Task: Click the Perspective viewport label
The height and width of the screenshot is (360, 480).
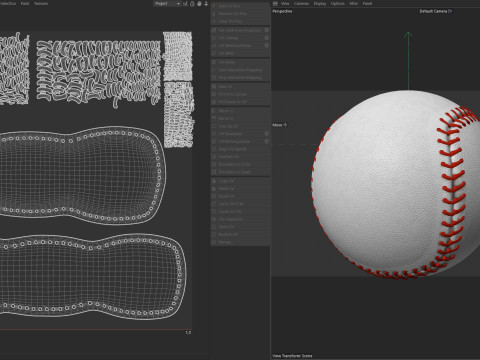Action: coord(282,11)
